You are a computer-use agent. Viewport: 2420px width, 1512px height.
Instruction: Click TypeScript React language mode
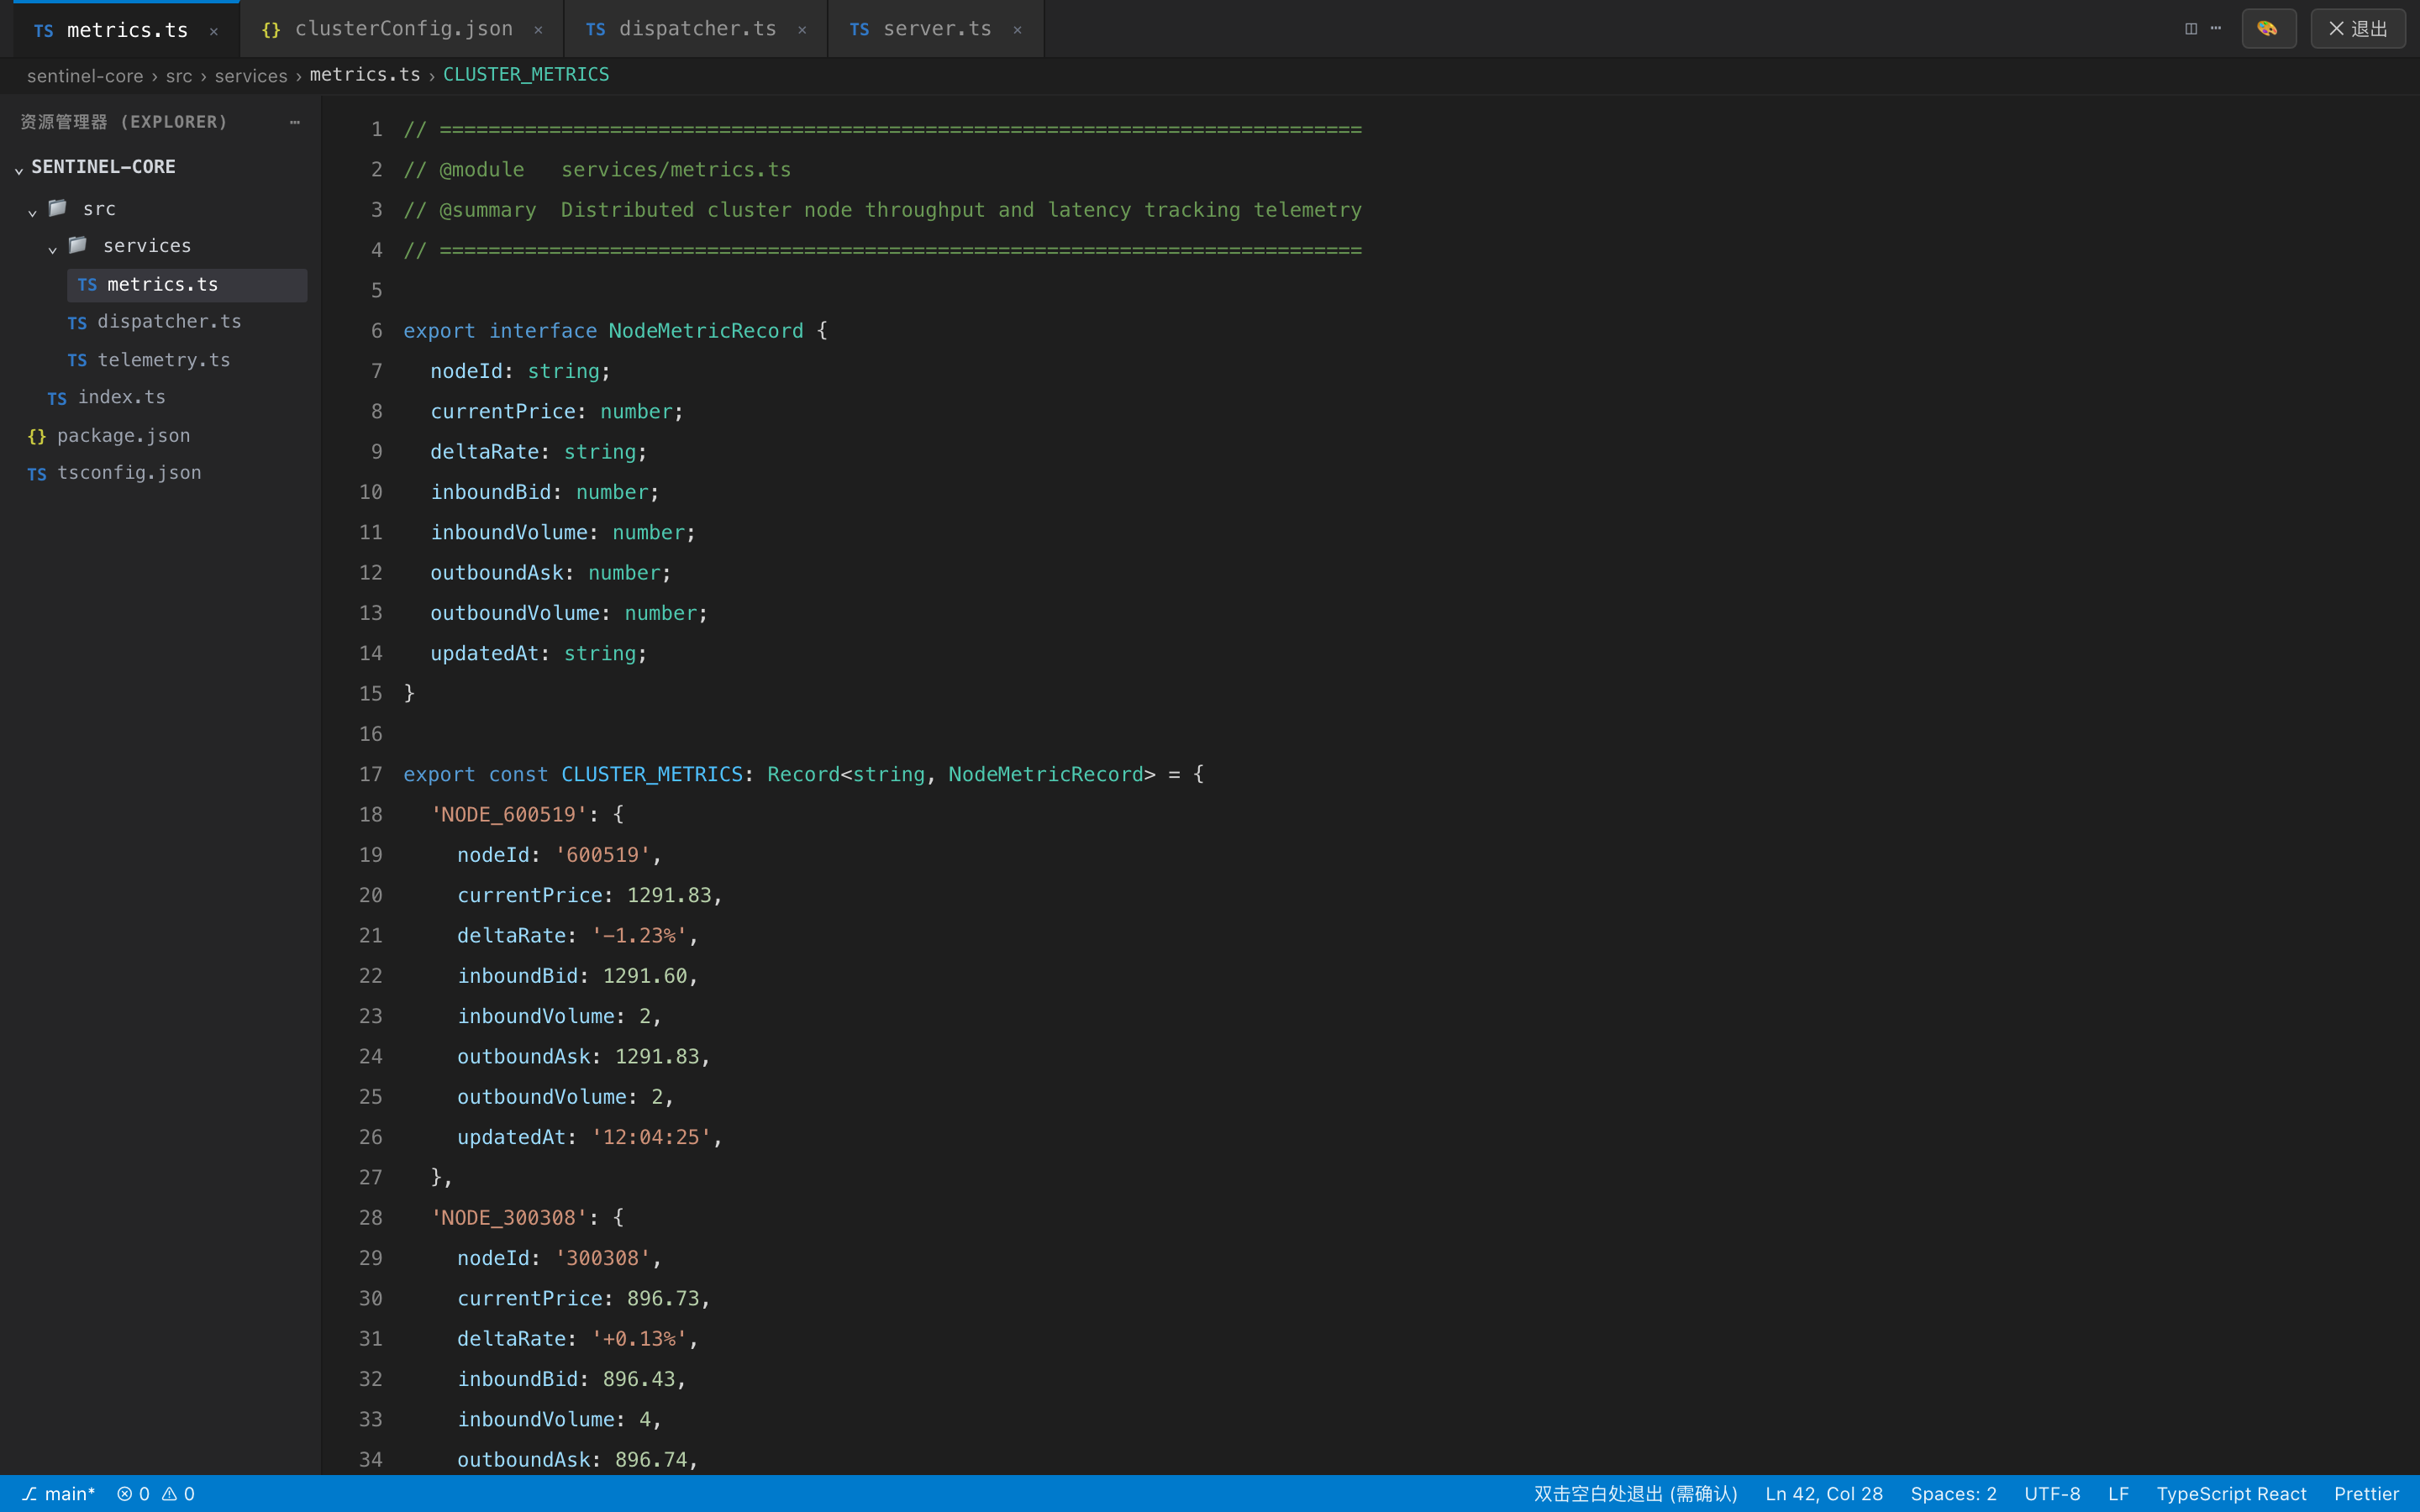pos(2231,1494)
